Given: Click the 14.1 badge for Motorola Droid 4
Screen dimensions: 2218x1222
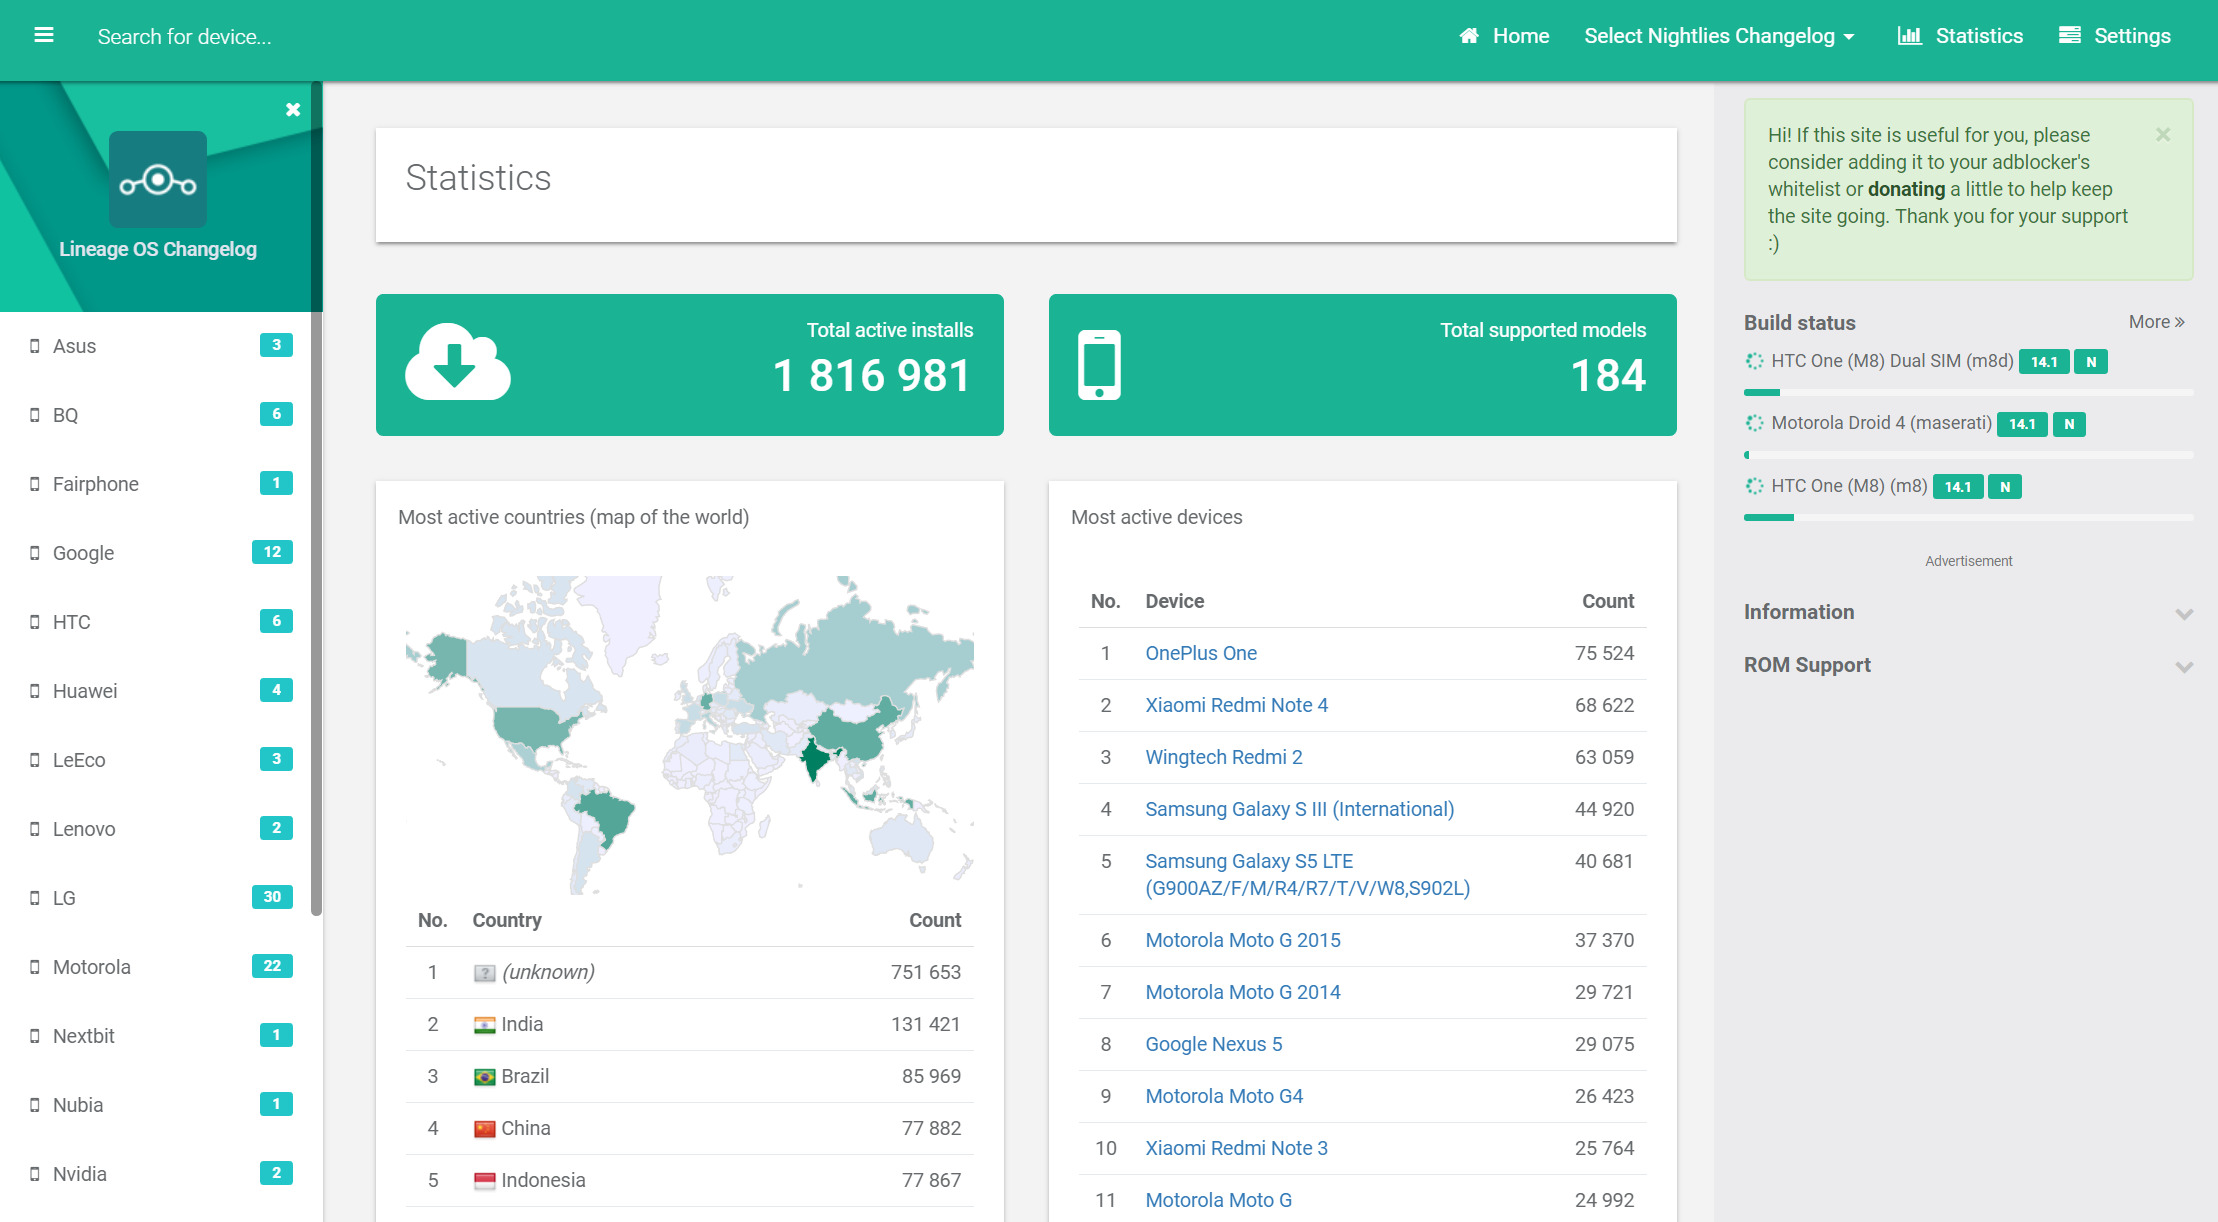Looking at the screenshot, I should pyautogui.click(x=2022, y=424).
